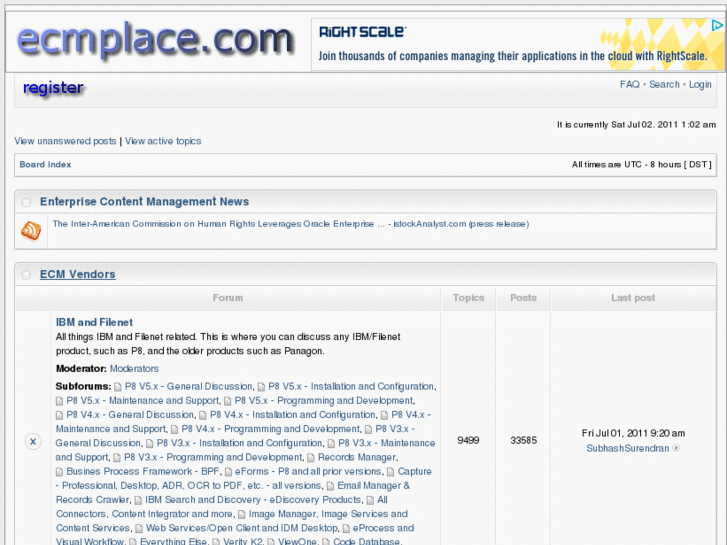Image resolution: width=727 pixels, height=545 pixels.
Task: Open the Search page
Action: click(664, 85)
